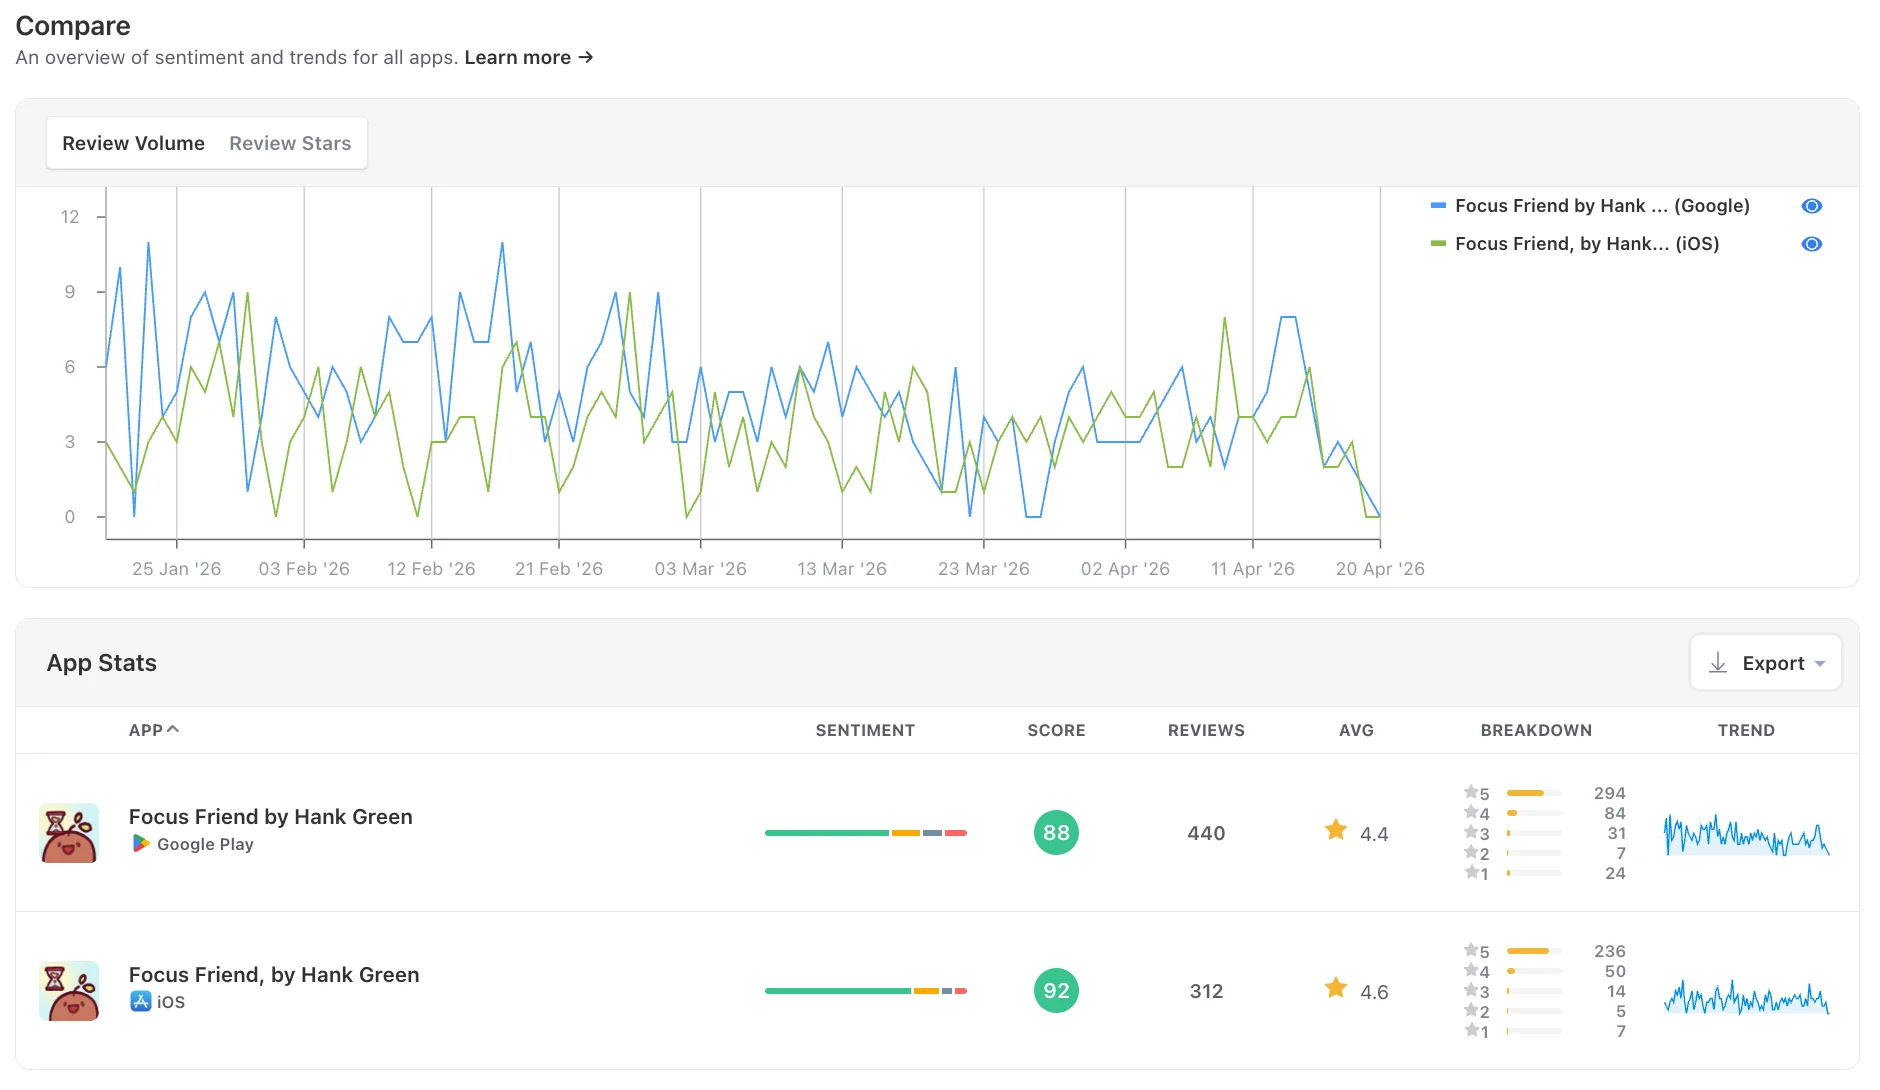Image resolution: width=1880 pixels, height=1090 pixels.
Task: Click the green 88 sentiment score badge
Action: 1055,831
